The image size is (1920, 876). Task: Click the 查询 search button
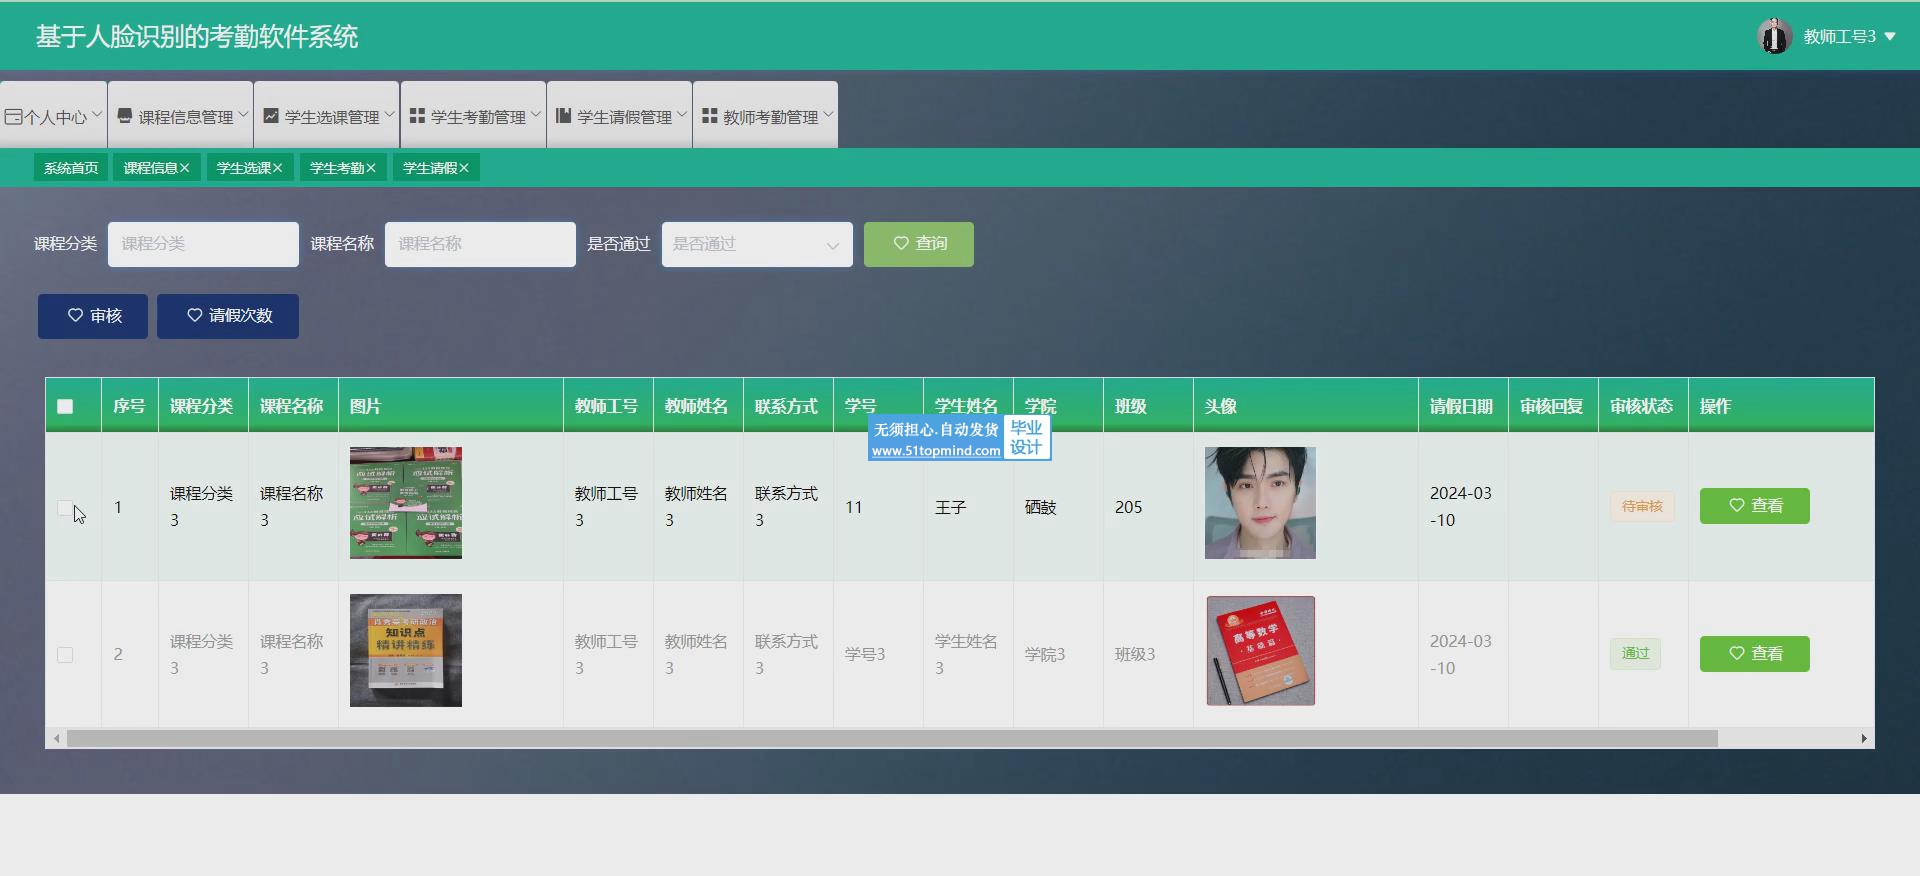click(919, 244)
